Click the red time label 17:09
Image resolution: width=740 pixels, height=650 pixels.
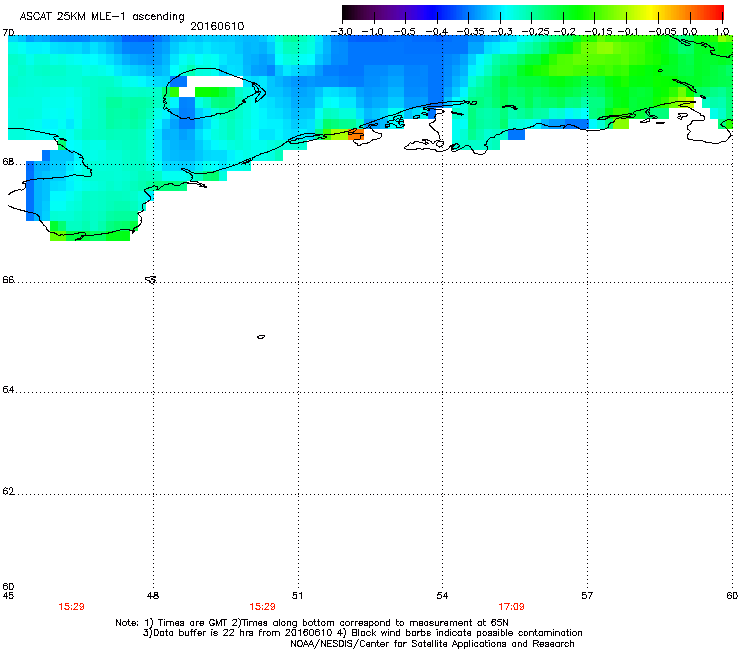[x=512, y=607]
